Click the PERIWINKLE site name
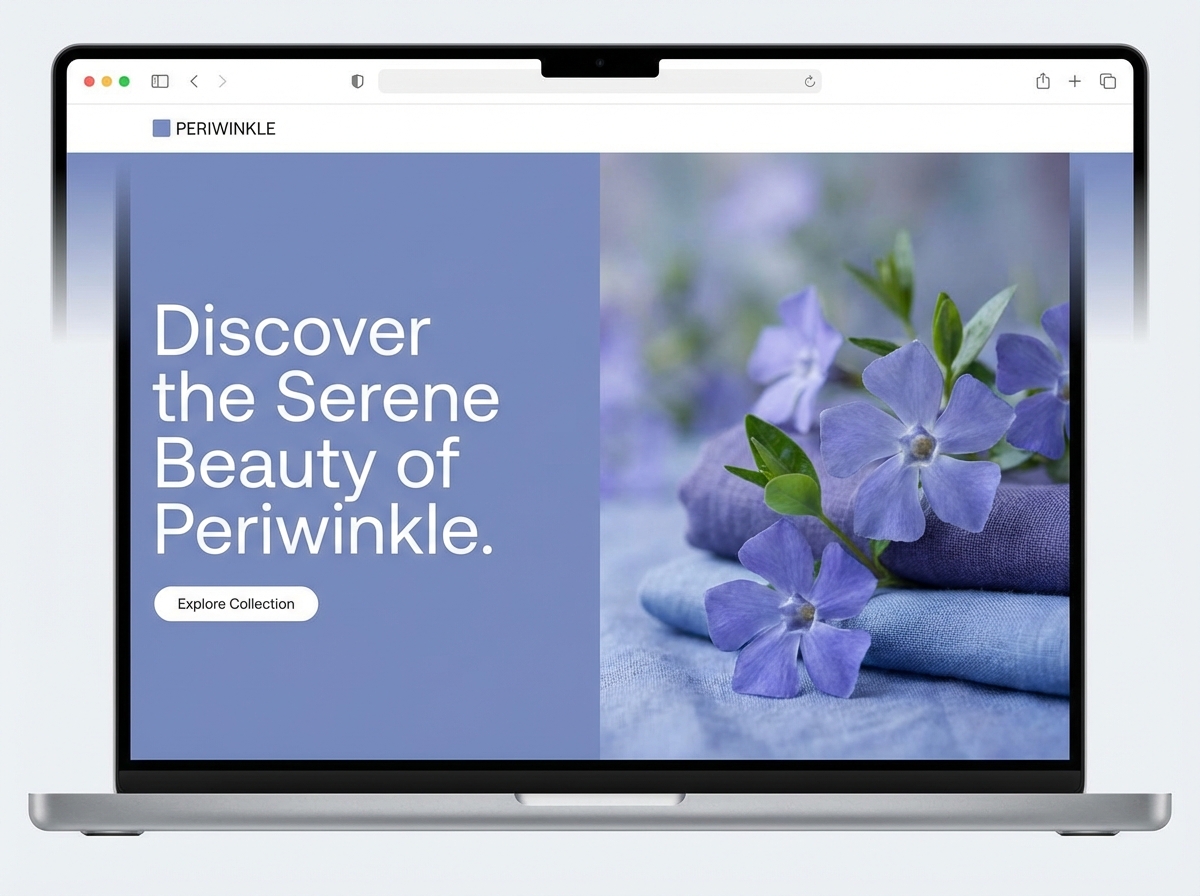The height and width of the screenshot is (896, 1200). point(225,128)
